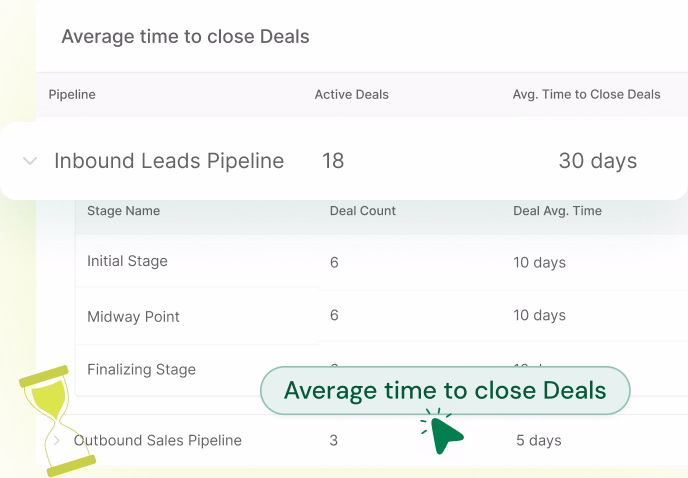The height and width of the screenshot is (478, 688).
Task: Click the Avg. Time to Close Deals header
Action: click(586, 94)
